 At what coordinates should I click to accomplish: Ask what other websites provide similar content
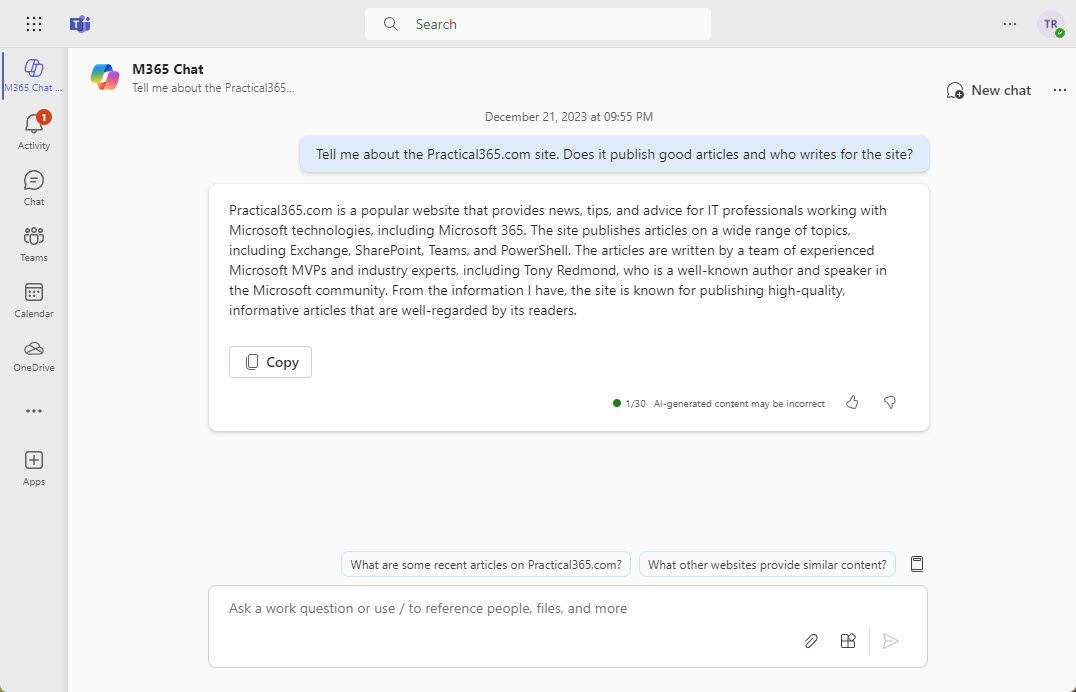point(767,563)
